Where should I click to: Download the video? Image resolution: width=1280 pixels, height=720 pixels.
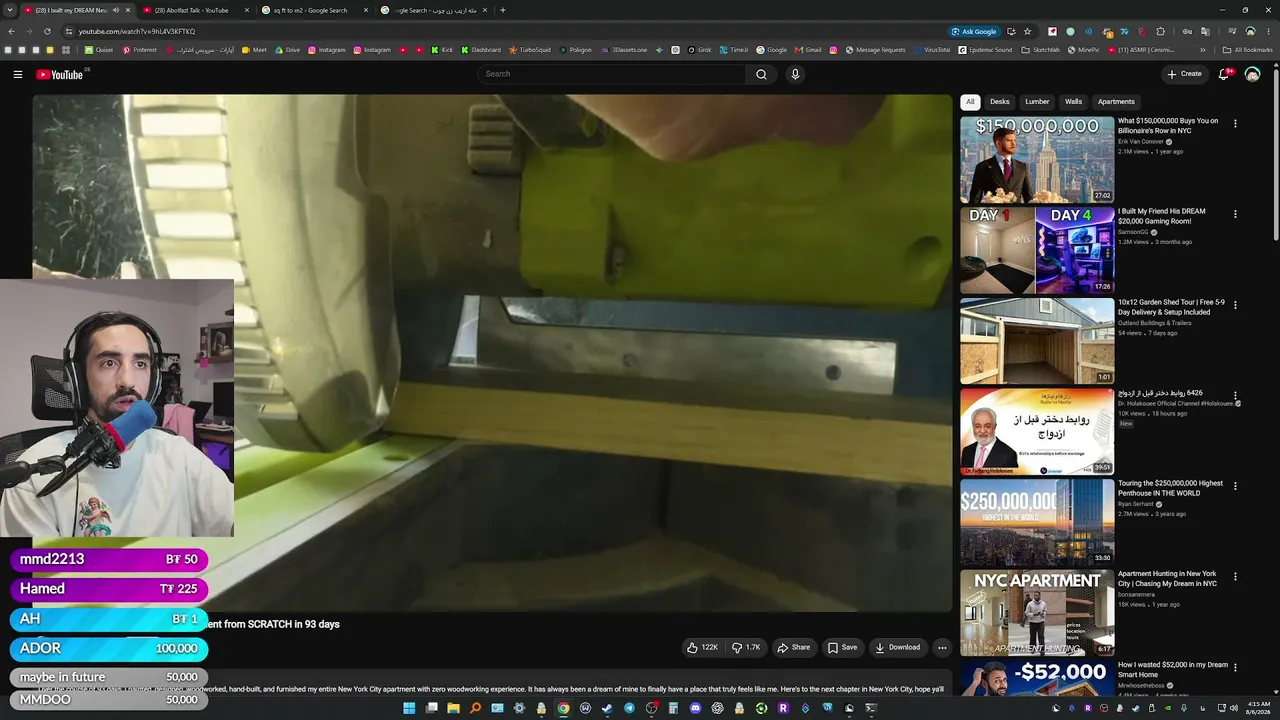tap(898, 648)
